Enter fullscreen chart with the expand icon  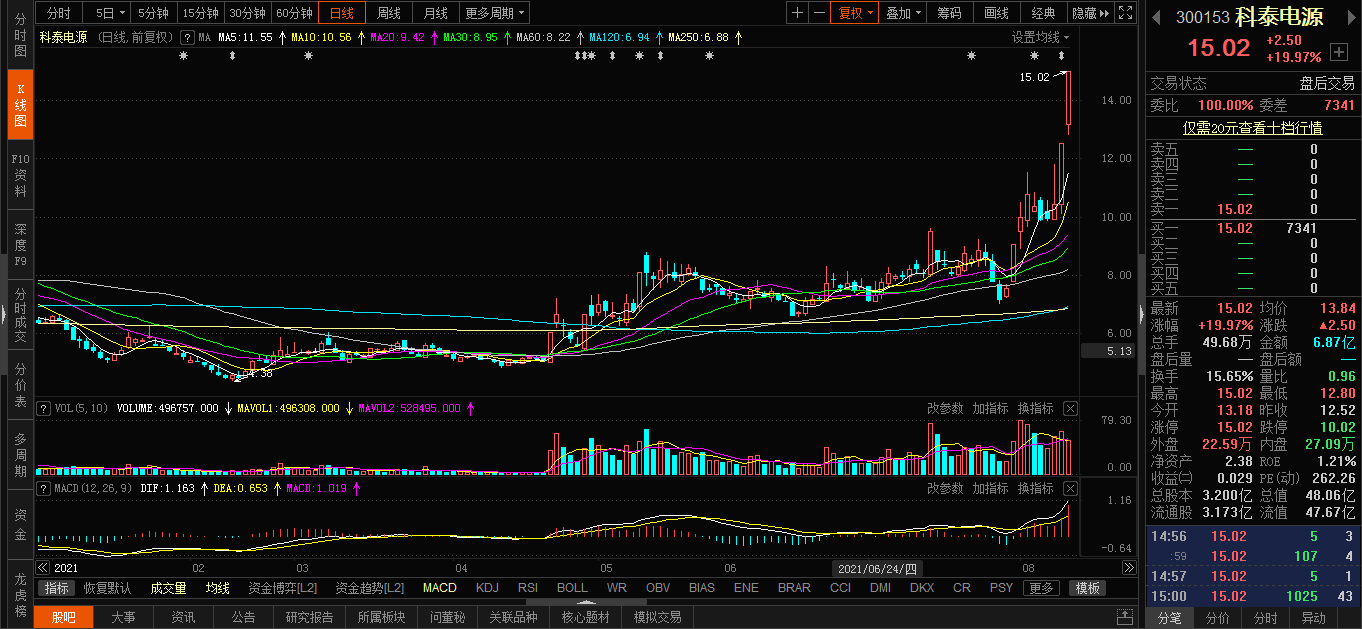click(1125, 13)
